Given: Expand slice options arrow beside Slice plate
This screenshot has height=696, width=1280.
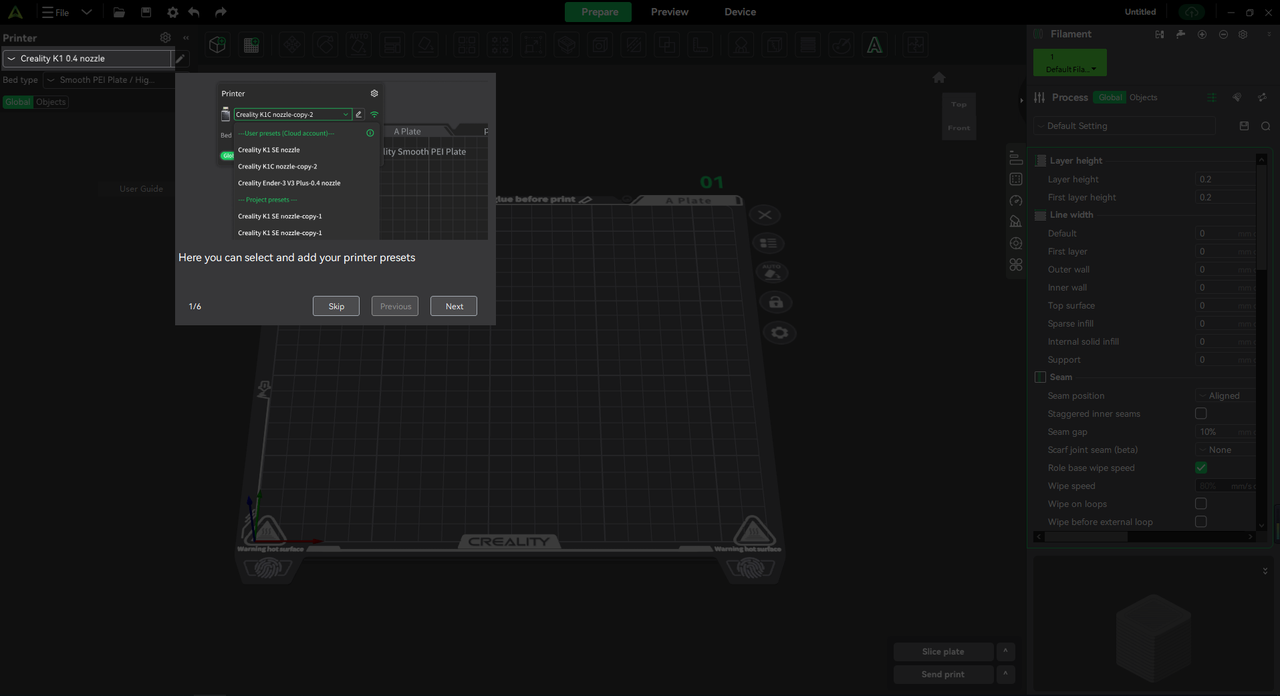Looking at the screenshot, I should coord(1005,651).
